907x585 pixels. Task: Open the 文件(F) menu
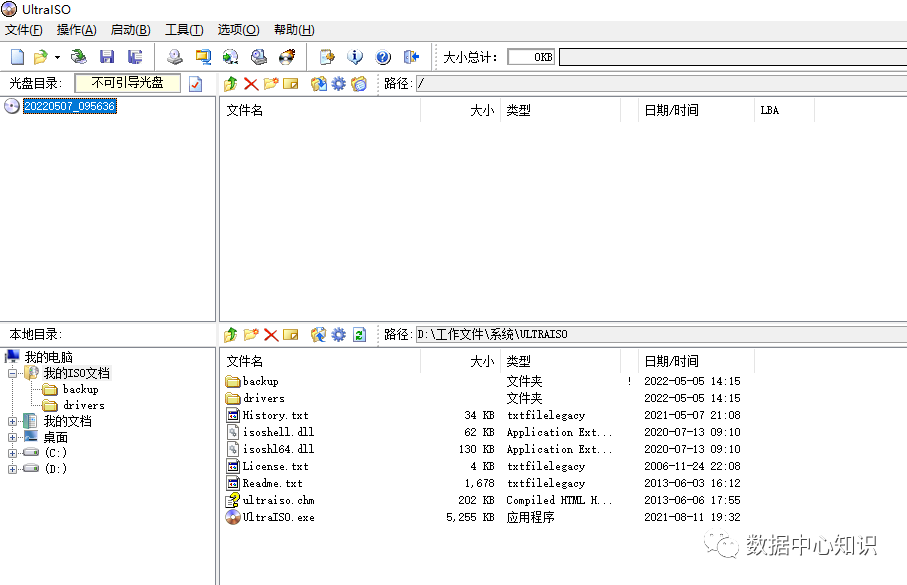(23, 30)
